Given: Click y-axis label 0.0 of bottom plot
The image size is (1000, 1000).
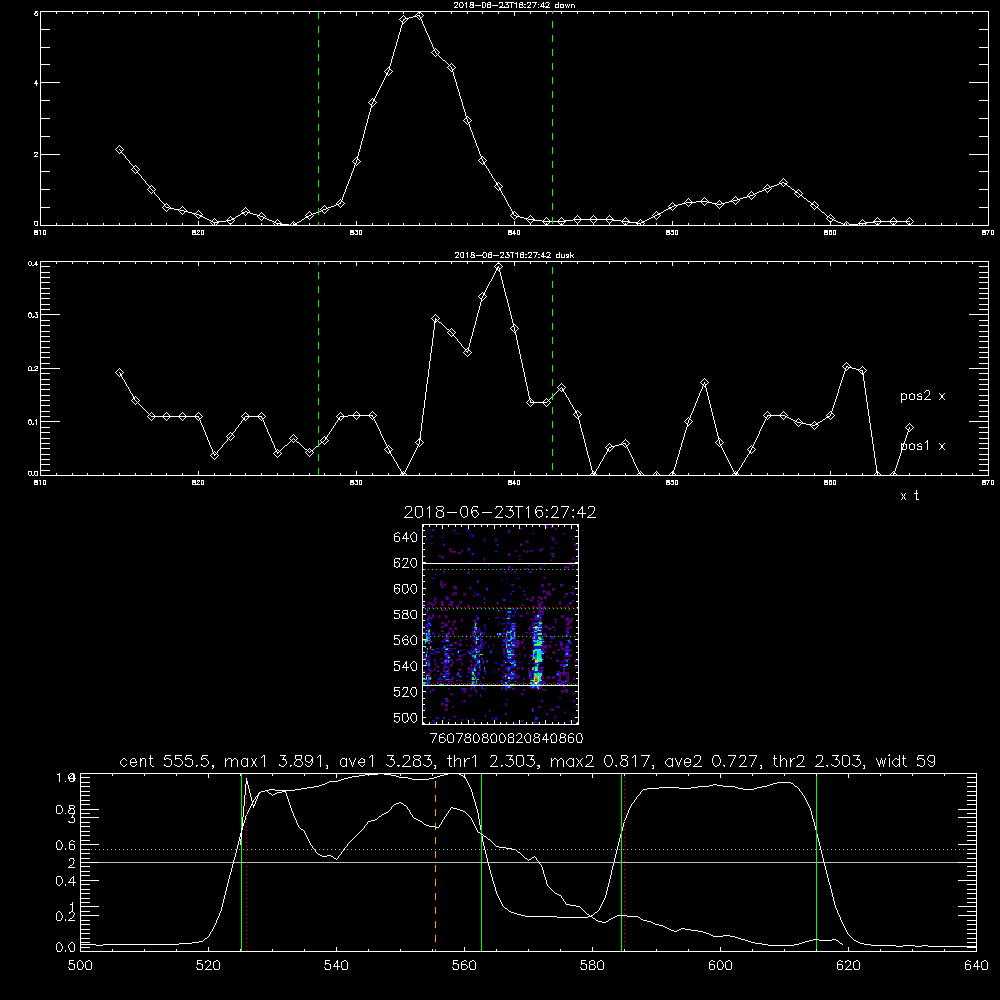Looking at the screenshot, I should point(66,948).
